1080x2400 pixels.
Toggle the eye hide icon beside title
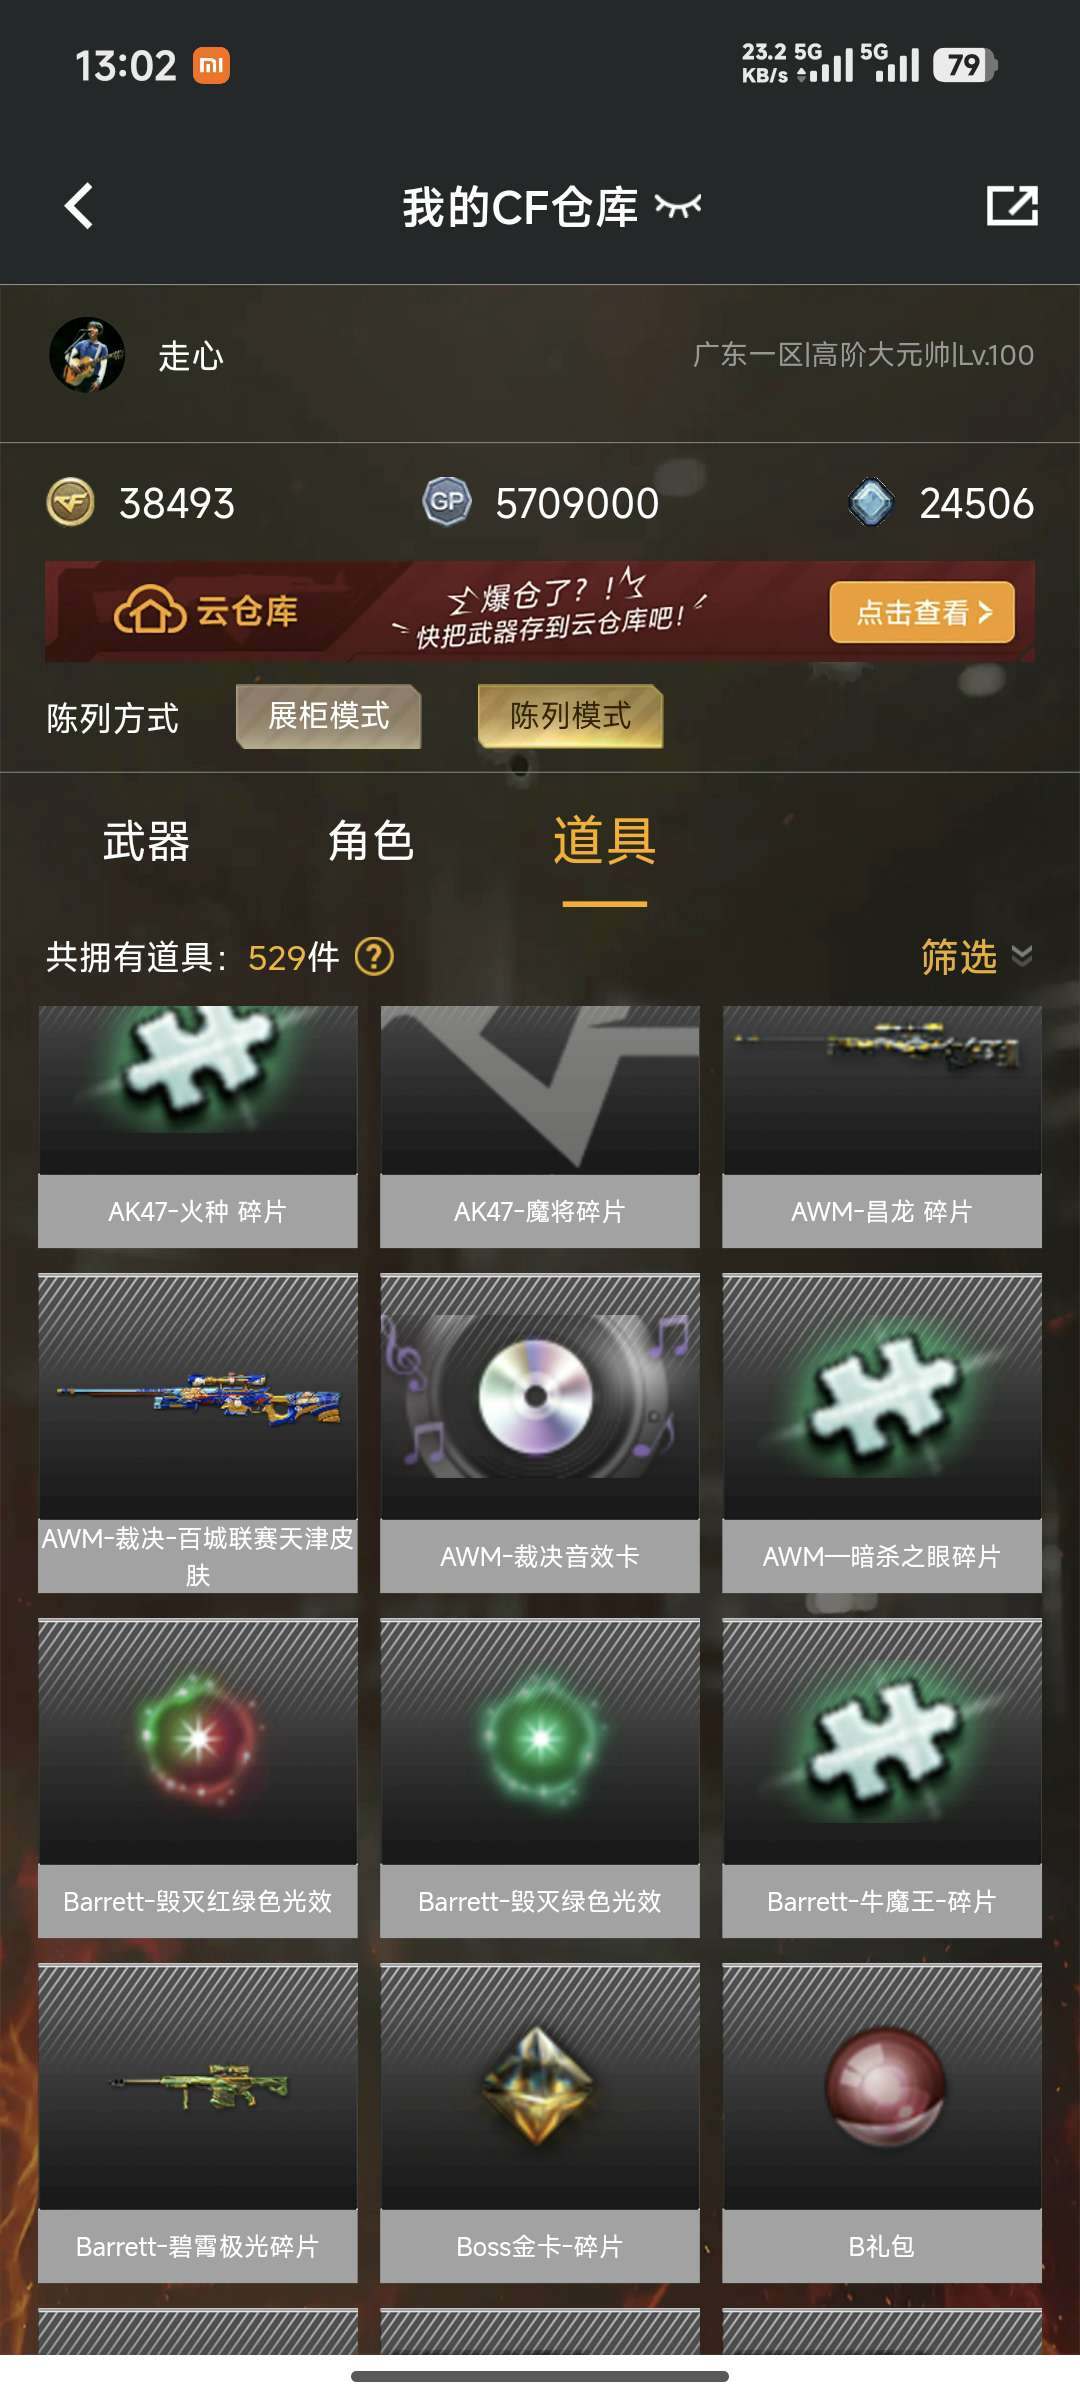[x=678, y=206]
